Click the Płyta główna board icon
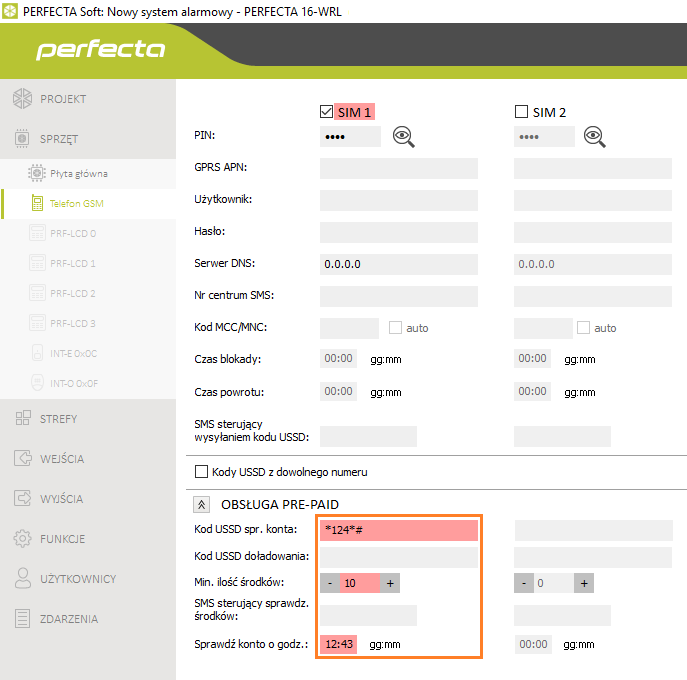687x680 pixels. coord(37,173)
